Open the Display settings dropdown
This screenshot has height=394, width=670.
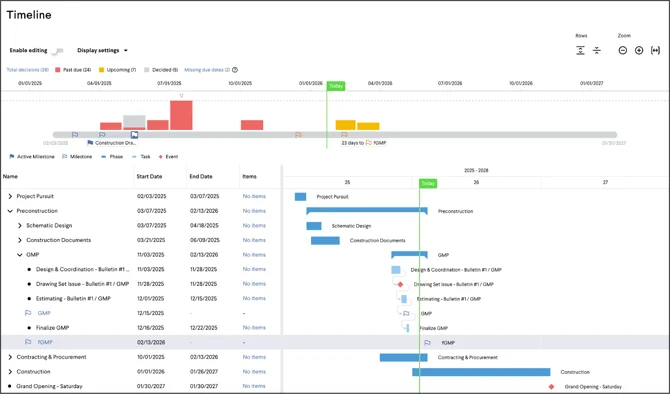pyautogui.click(x=102, y=50)
